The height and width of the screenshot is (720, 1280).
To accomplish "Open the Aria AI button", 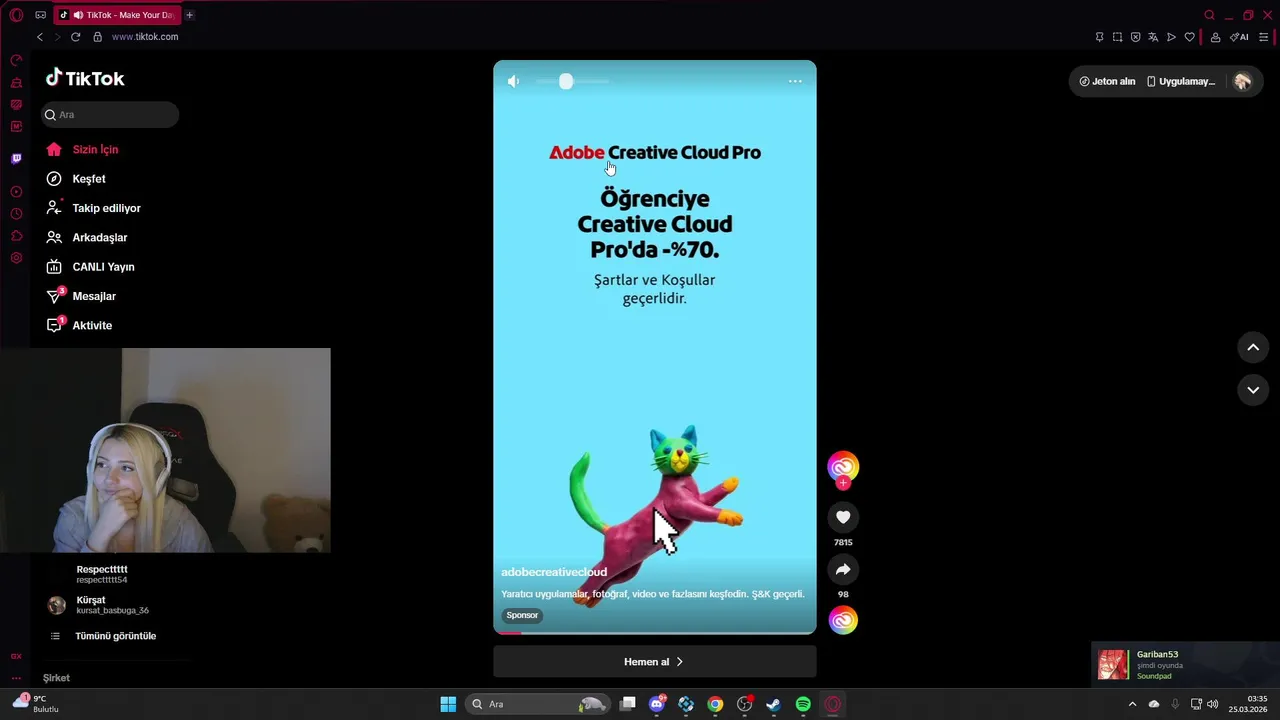I will [1239, 37].
